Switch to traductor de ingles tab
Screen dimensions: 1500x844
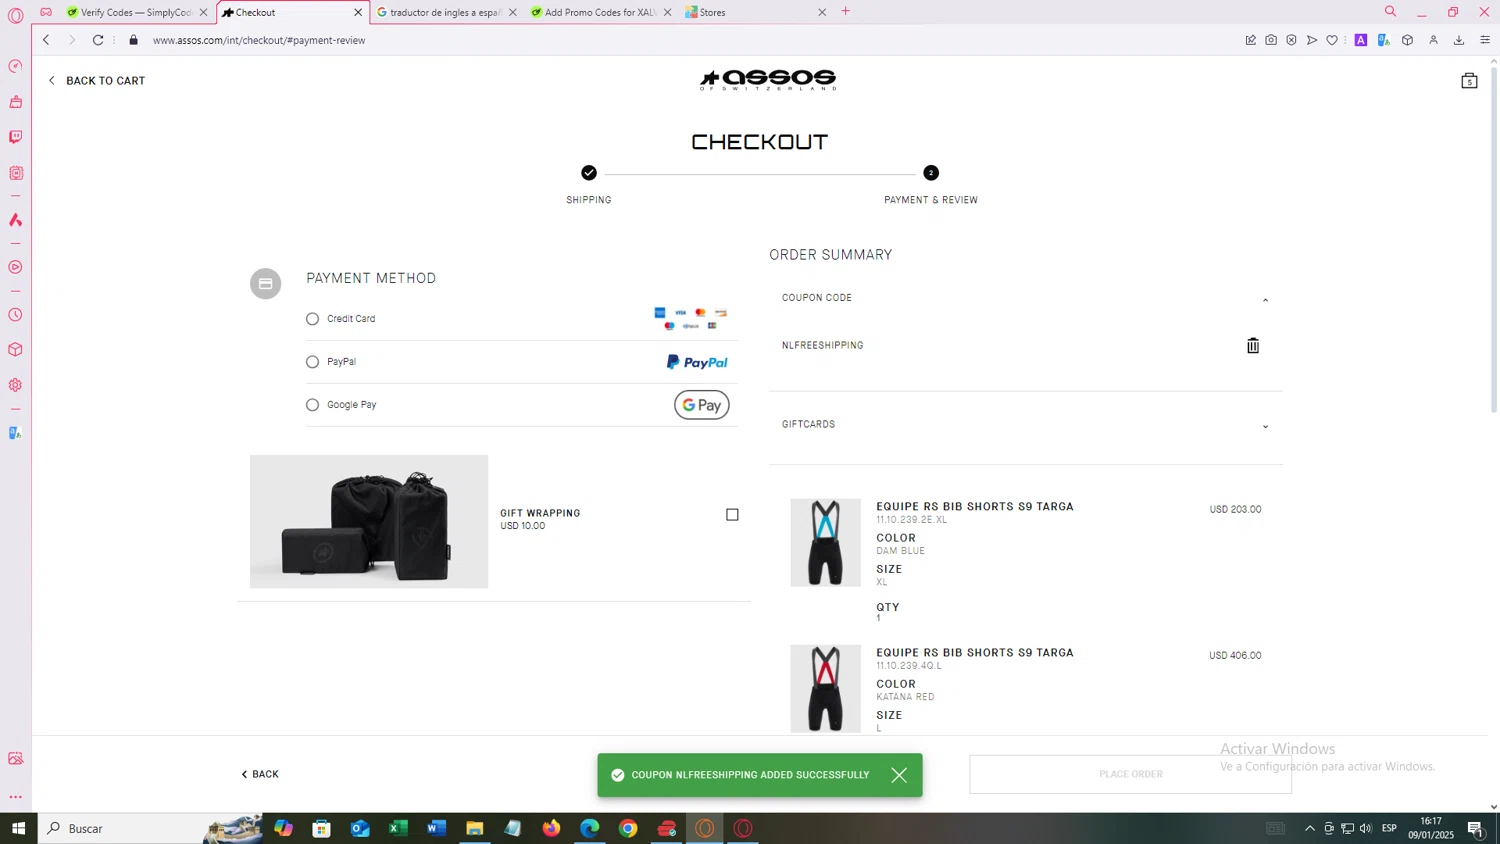tap(445, 12)
